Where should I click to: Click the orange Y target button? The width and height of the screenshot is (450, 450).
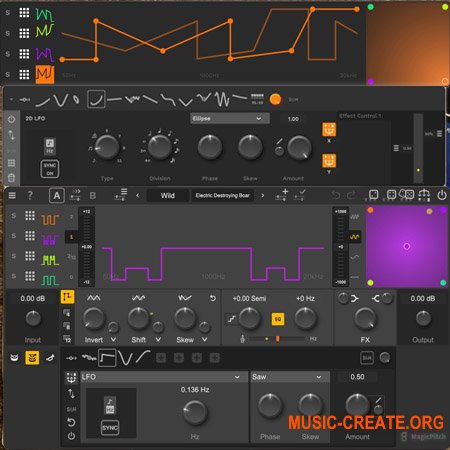(329, 161)
